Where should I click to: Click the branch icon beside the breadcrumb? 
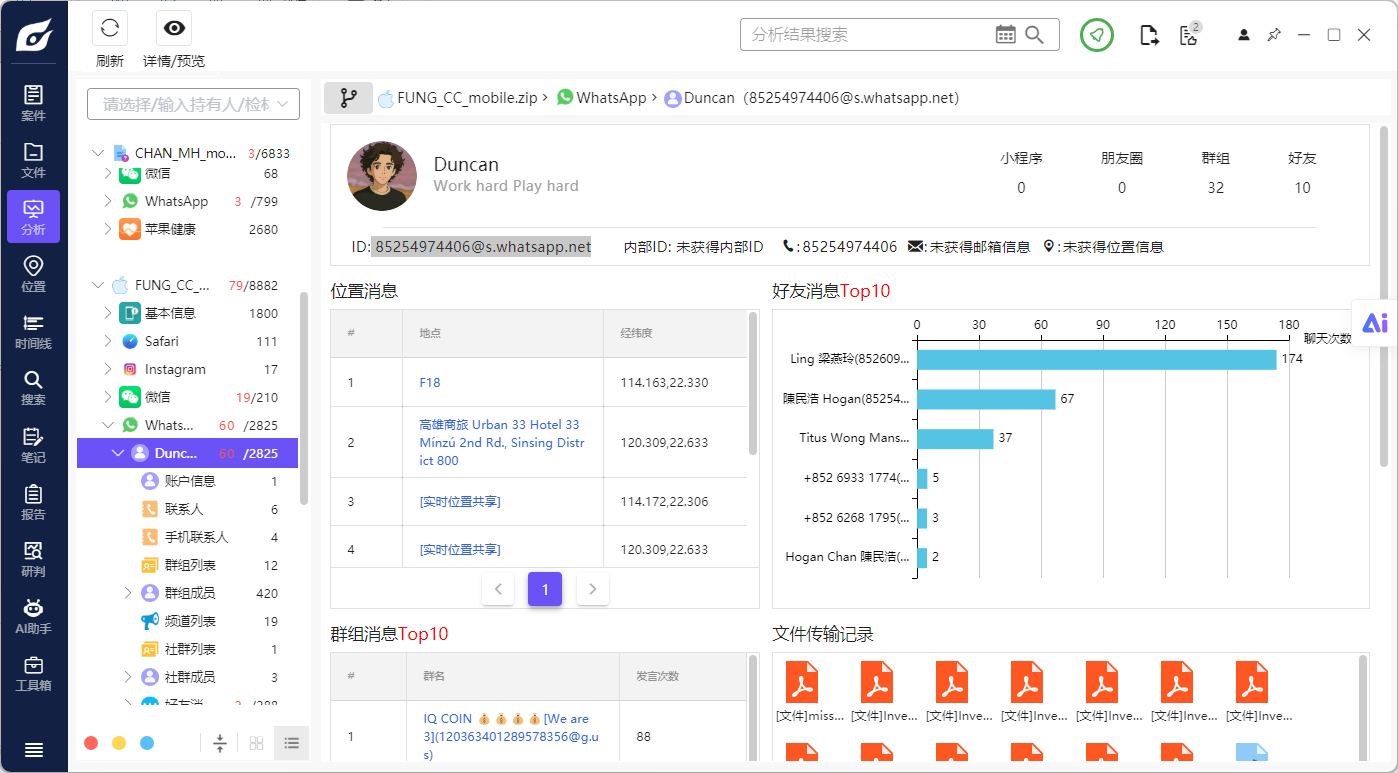click(348, 98)
